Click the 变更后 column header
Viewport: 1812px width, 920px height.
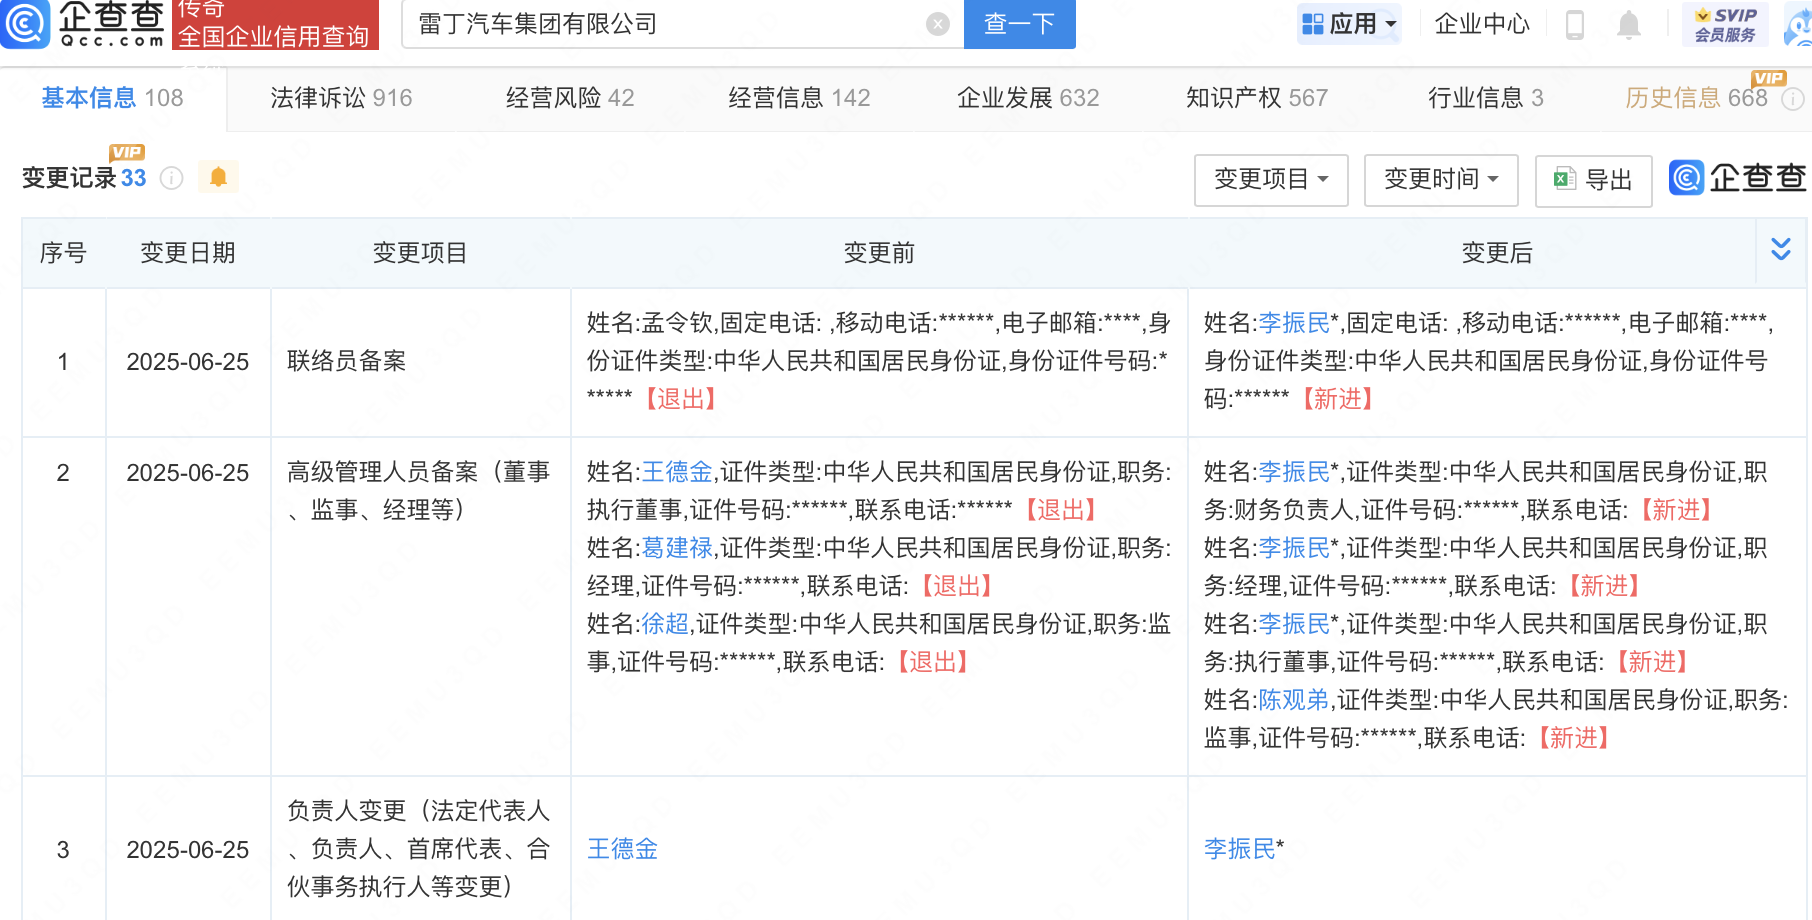(x=1497, y=253)
